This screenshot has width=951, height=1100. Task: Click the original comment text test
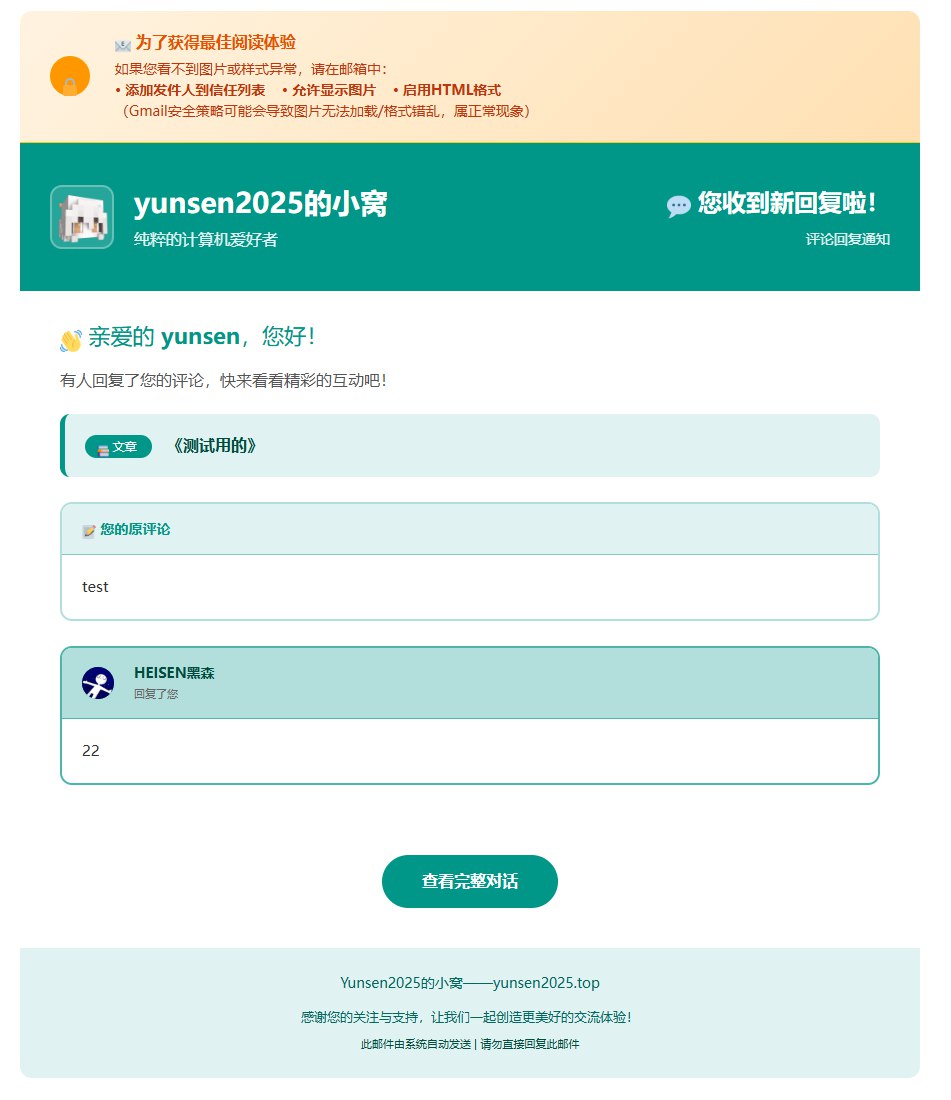95,586
